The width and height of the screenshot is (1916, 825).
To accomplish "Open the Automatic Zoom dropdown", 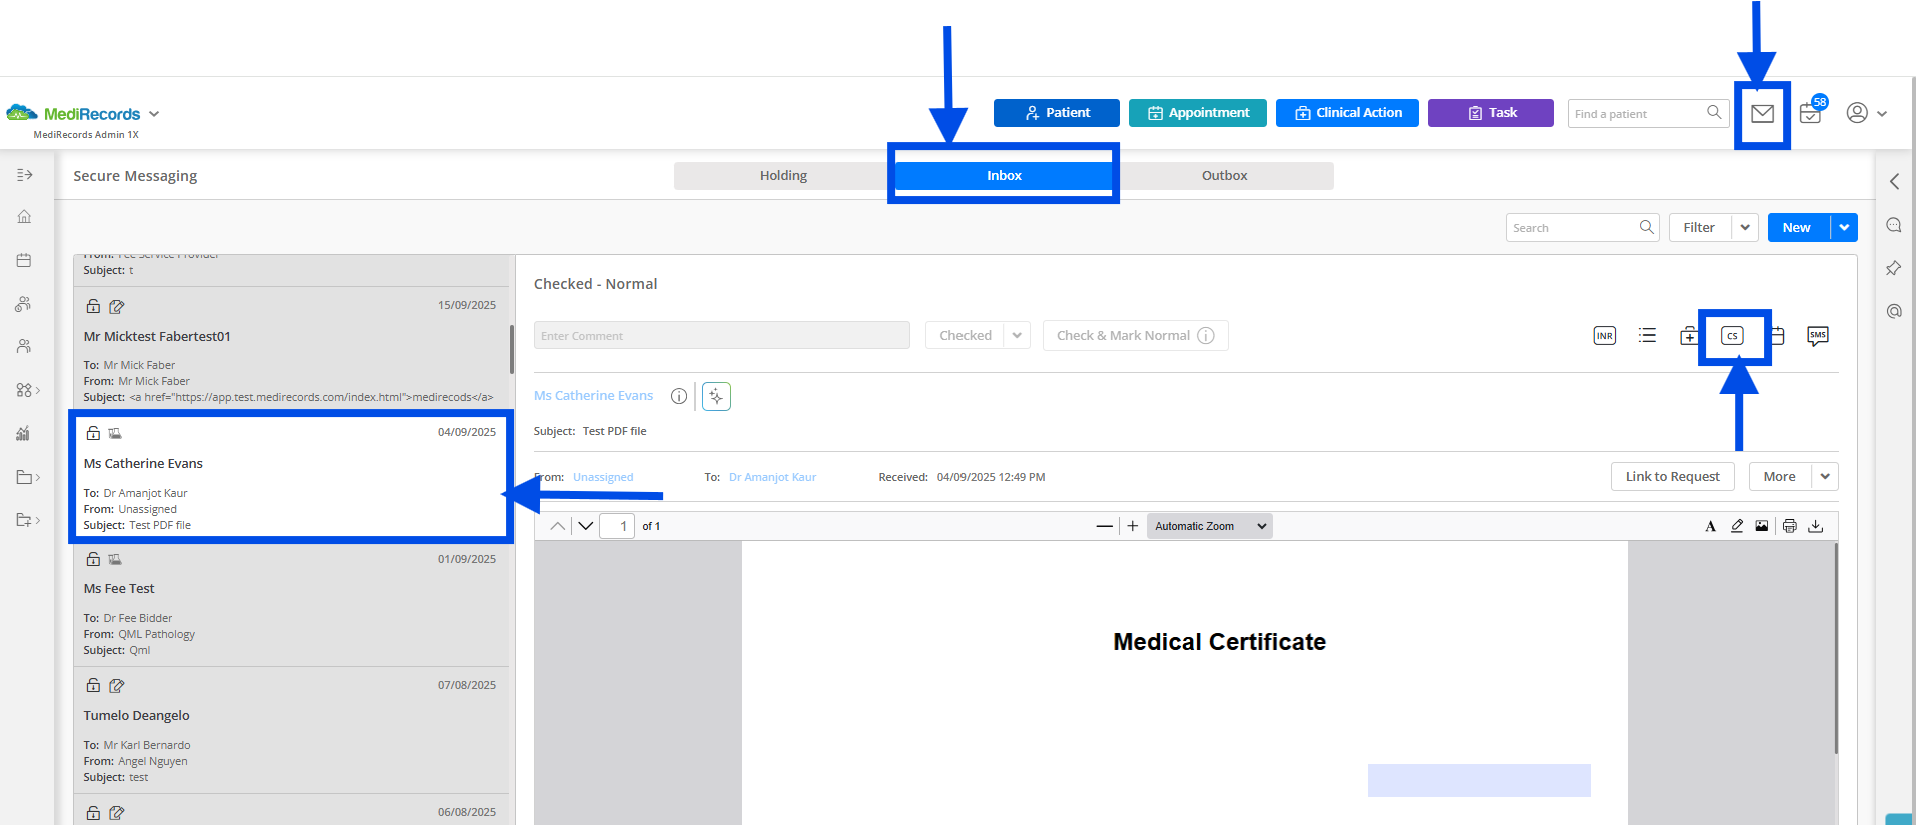I will pyautogui.click(x=1209, y=526).
